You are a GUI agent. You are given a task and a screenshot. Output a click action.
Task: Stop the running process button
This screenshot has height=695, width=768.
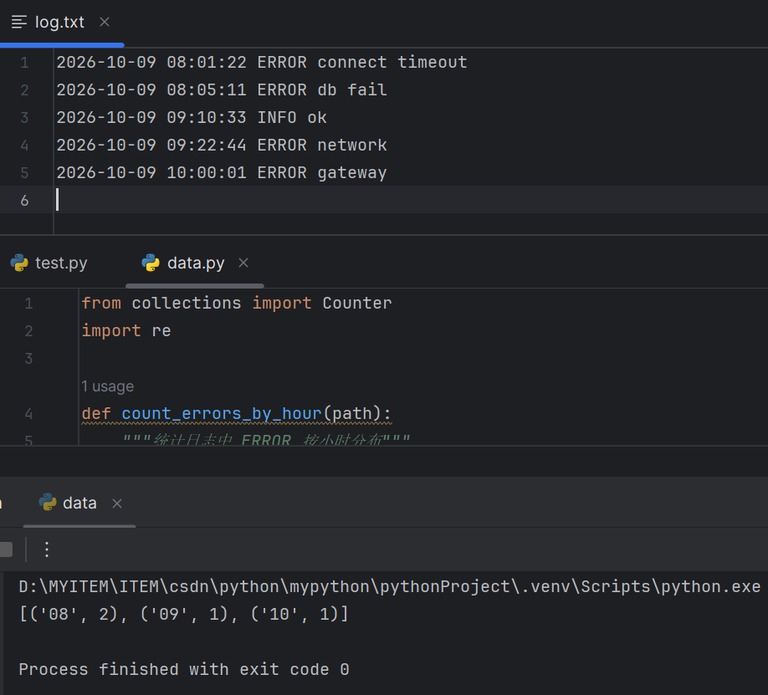6,550
